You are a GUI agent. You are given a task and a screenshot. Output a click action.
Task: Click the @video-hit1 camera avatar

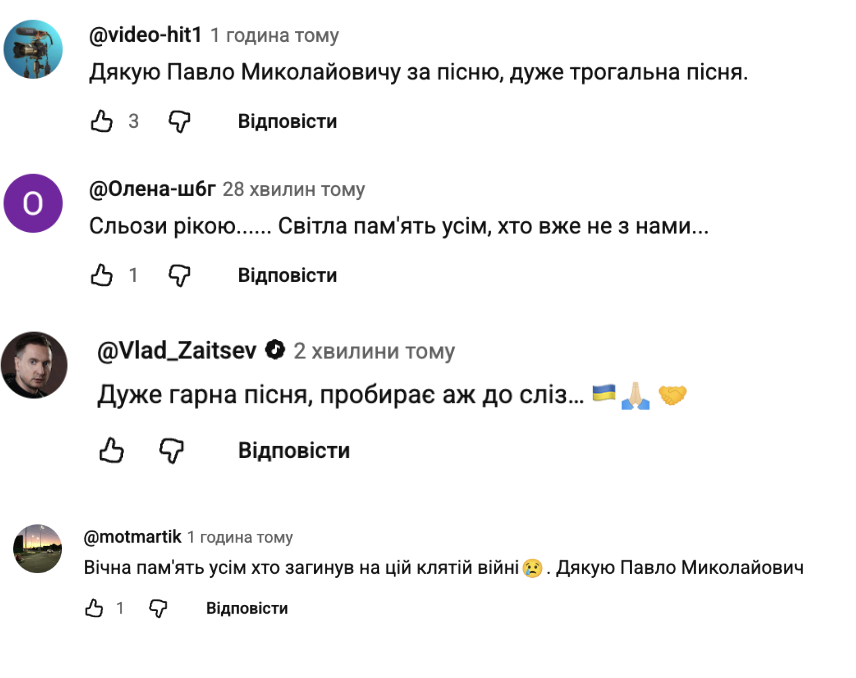point(34,48)
